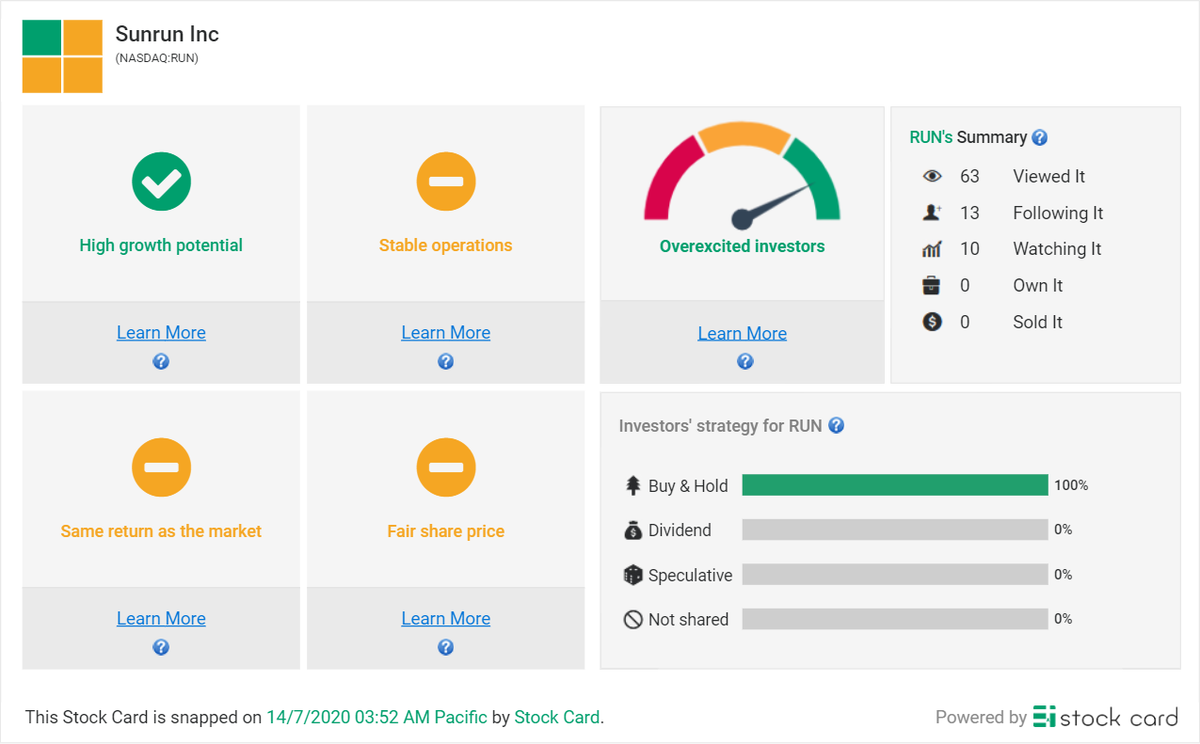
Task: Click the Own It label
Action: [x=1038, y=286]
